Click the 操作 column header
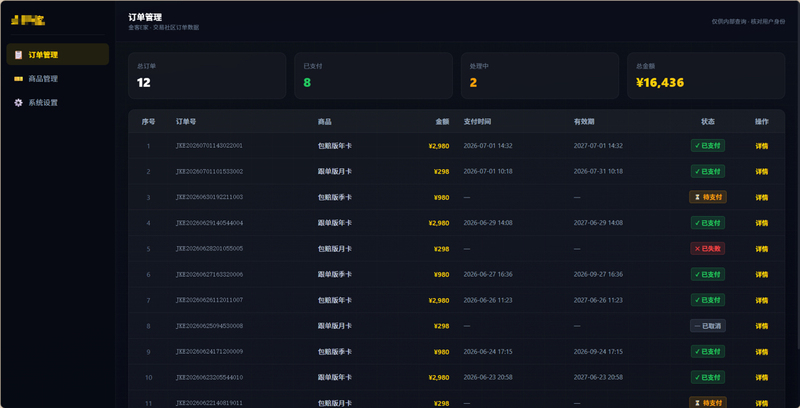 coord(762,122)
